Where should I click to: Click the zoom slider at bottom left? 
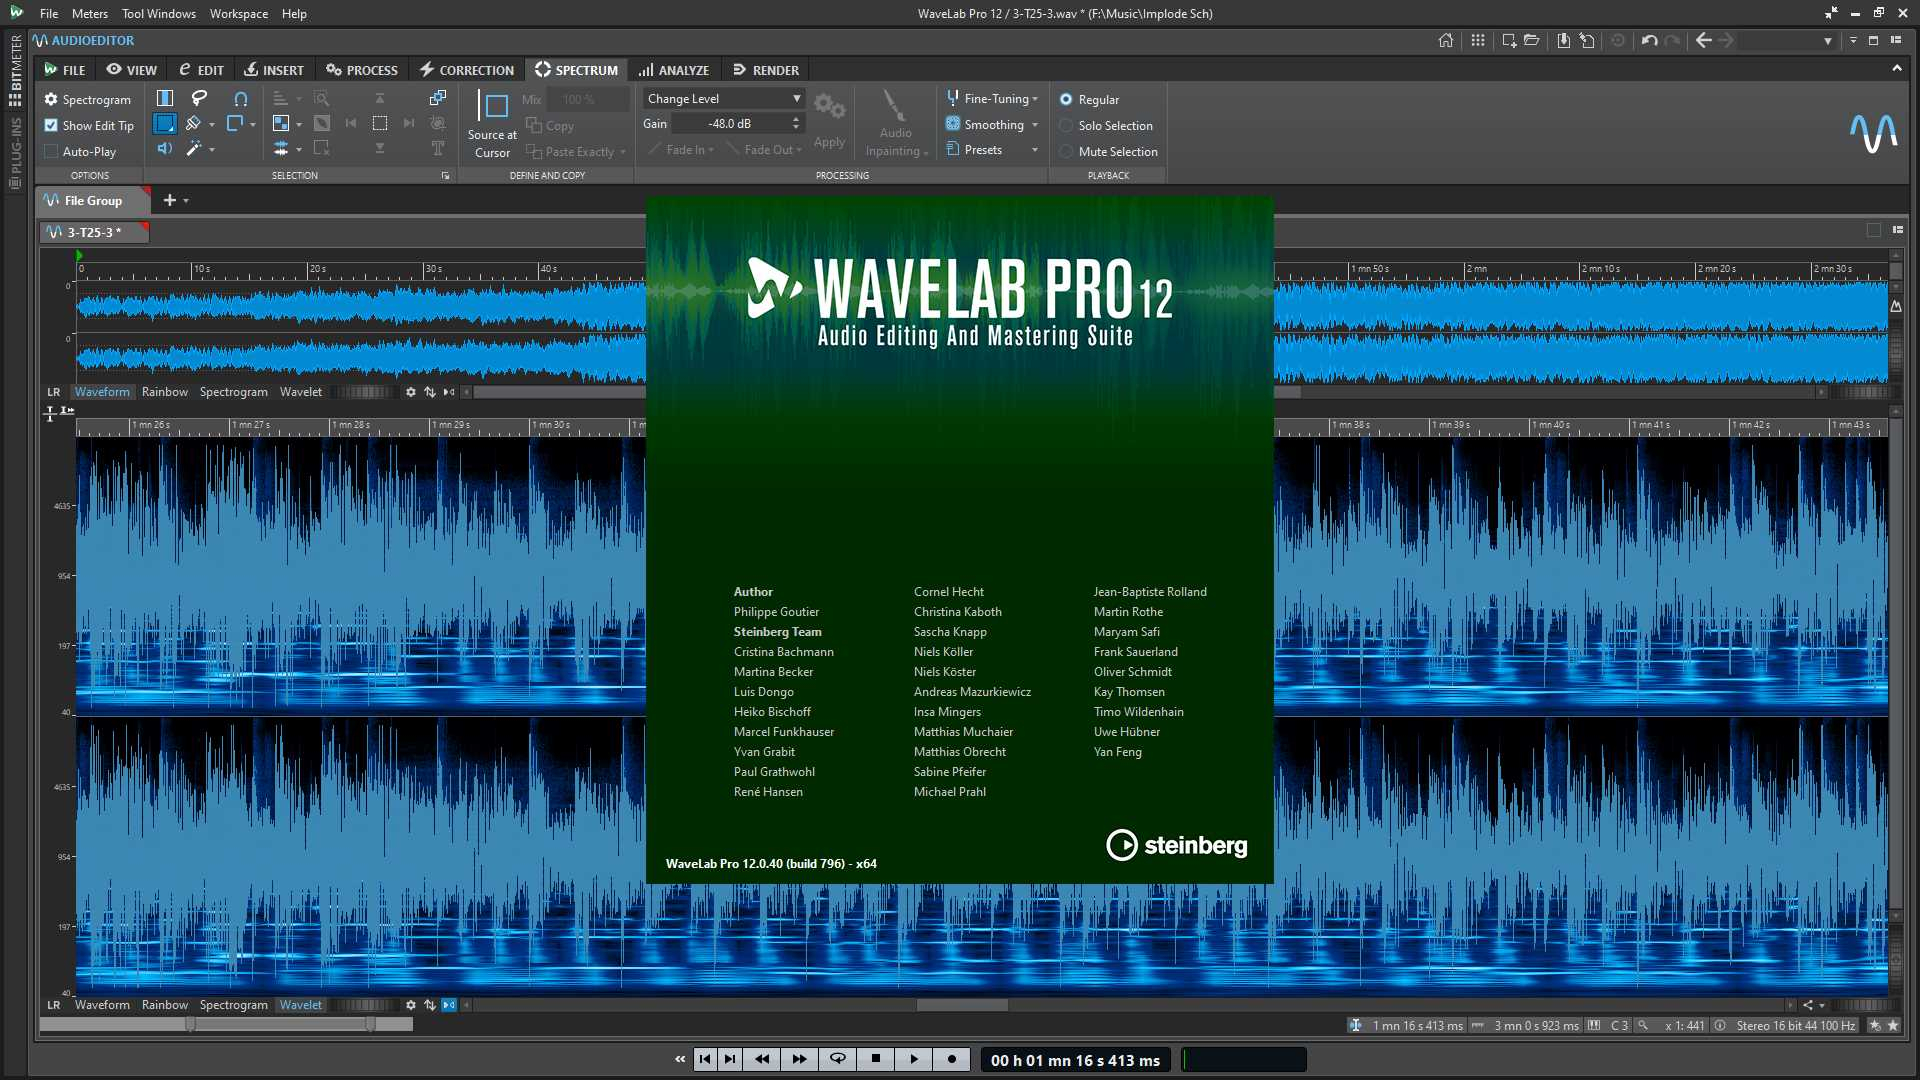pyautogui.click(x=226, y=1024)
